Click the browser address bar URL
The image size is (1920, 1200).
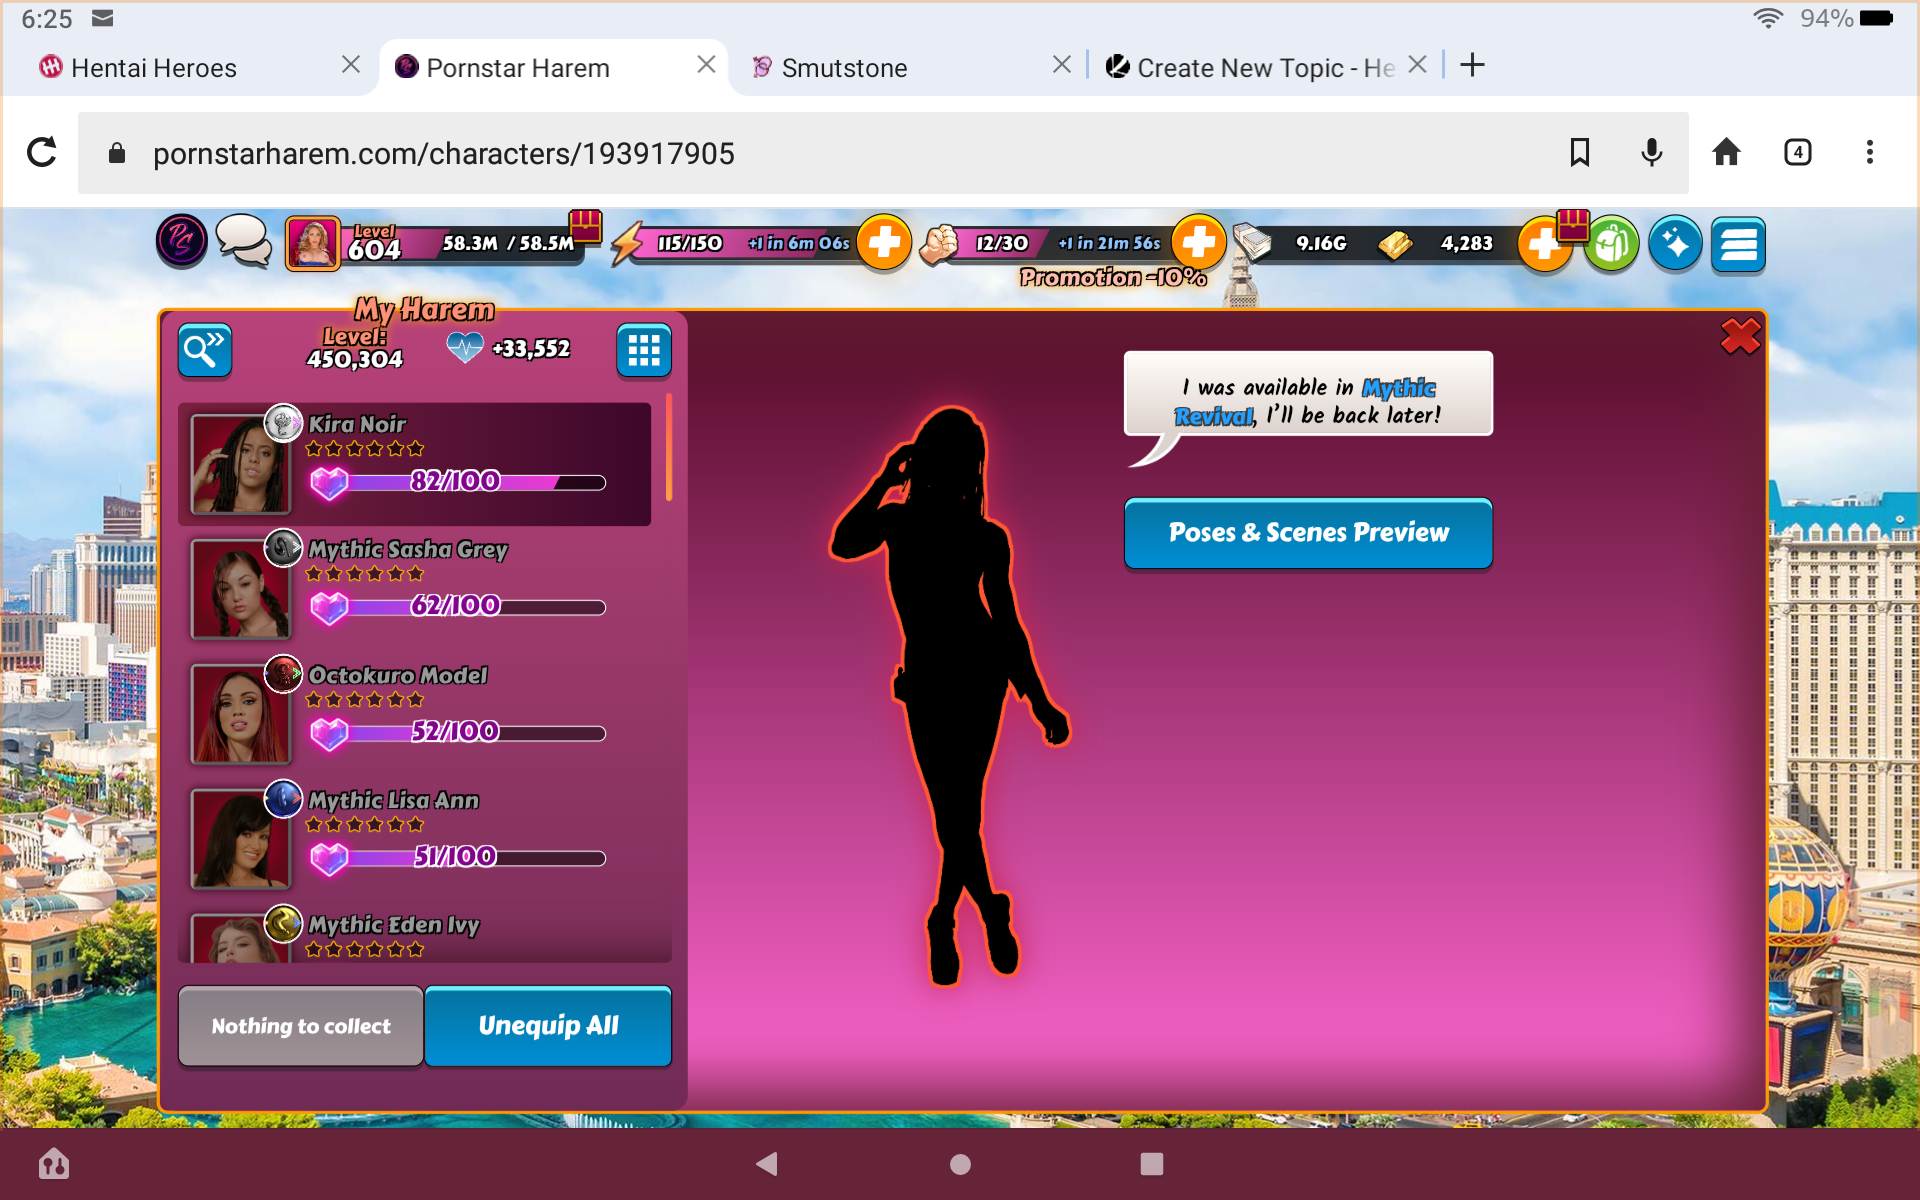444,154
